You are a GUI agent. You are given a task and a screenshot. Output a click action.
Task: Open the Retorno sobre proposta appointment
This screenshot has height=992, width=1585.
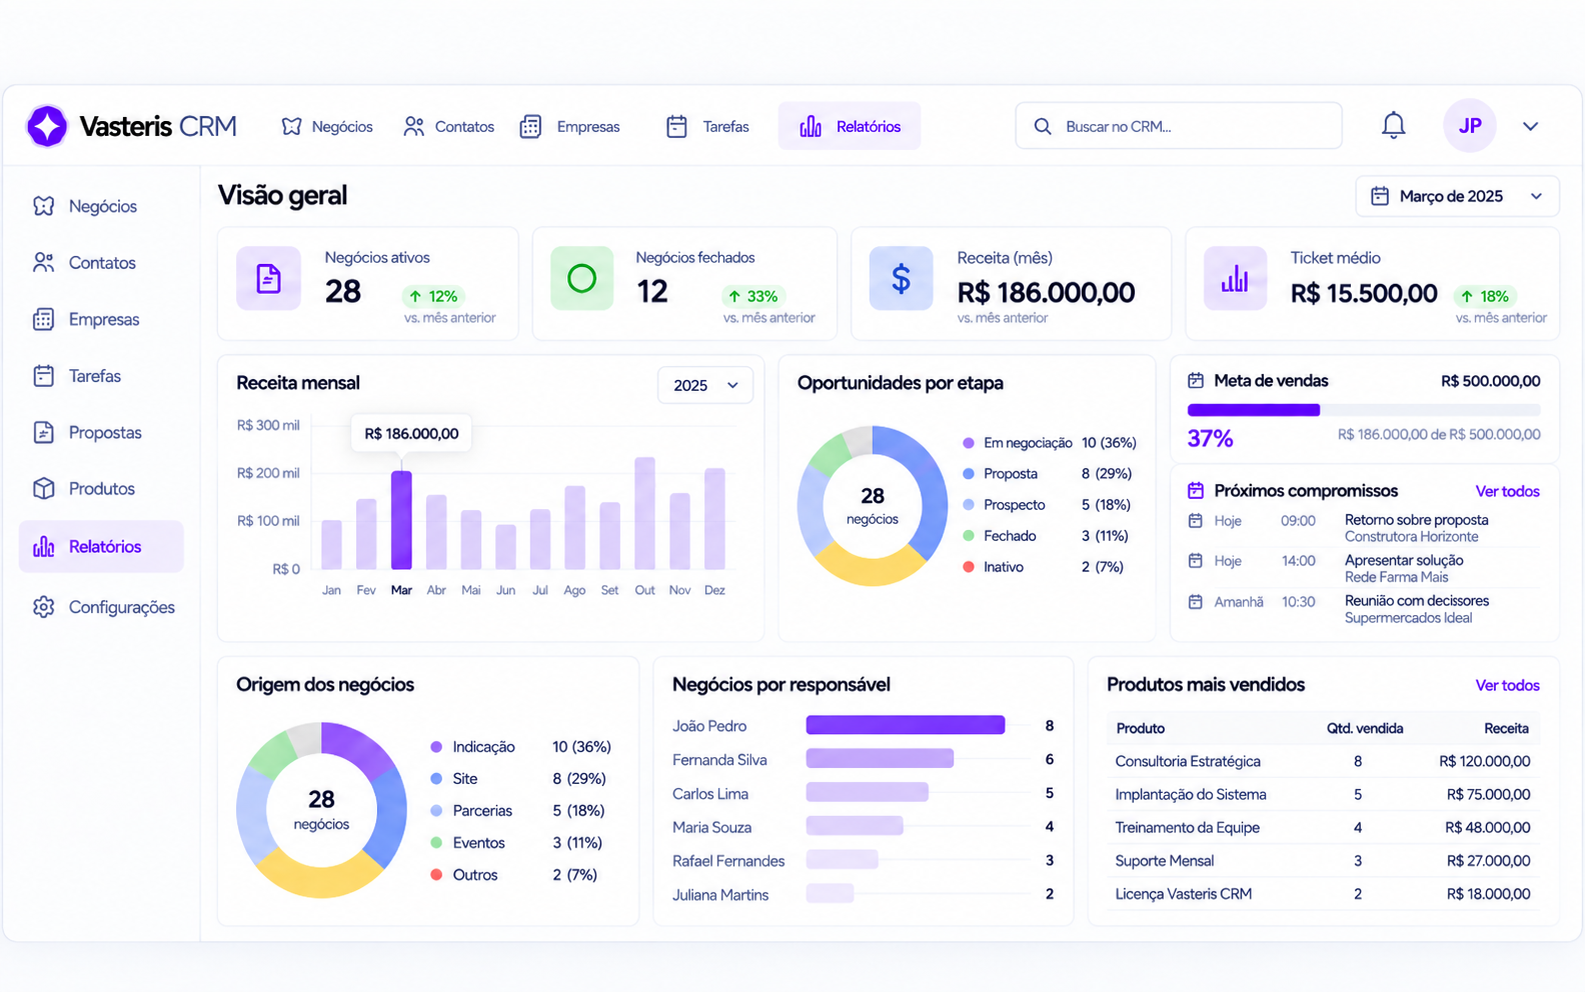pyautogui.click(x=1364, y=528)
